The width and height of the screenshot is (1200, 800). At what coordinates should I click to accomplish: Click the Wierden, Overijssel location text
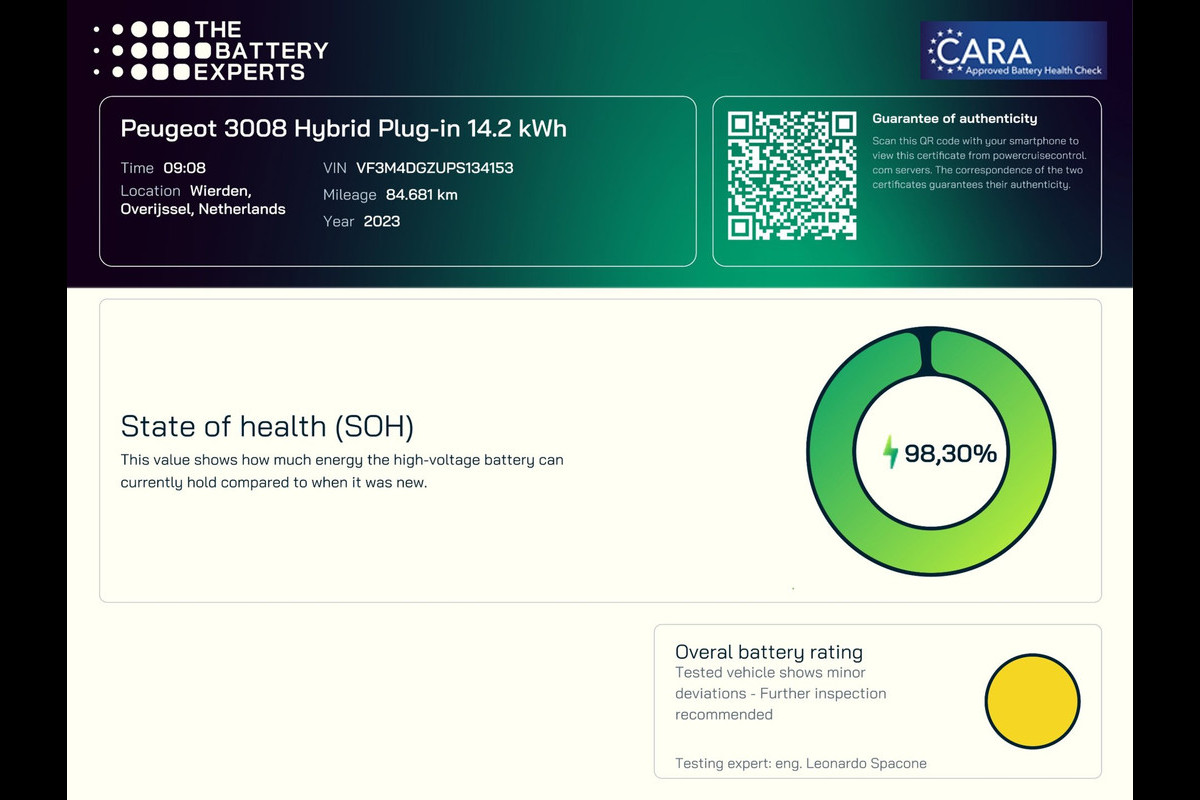(x=203, y=200)
